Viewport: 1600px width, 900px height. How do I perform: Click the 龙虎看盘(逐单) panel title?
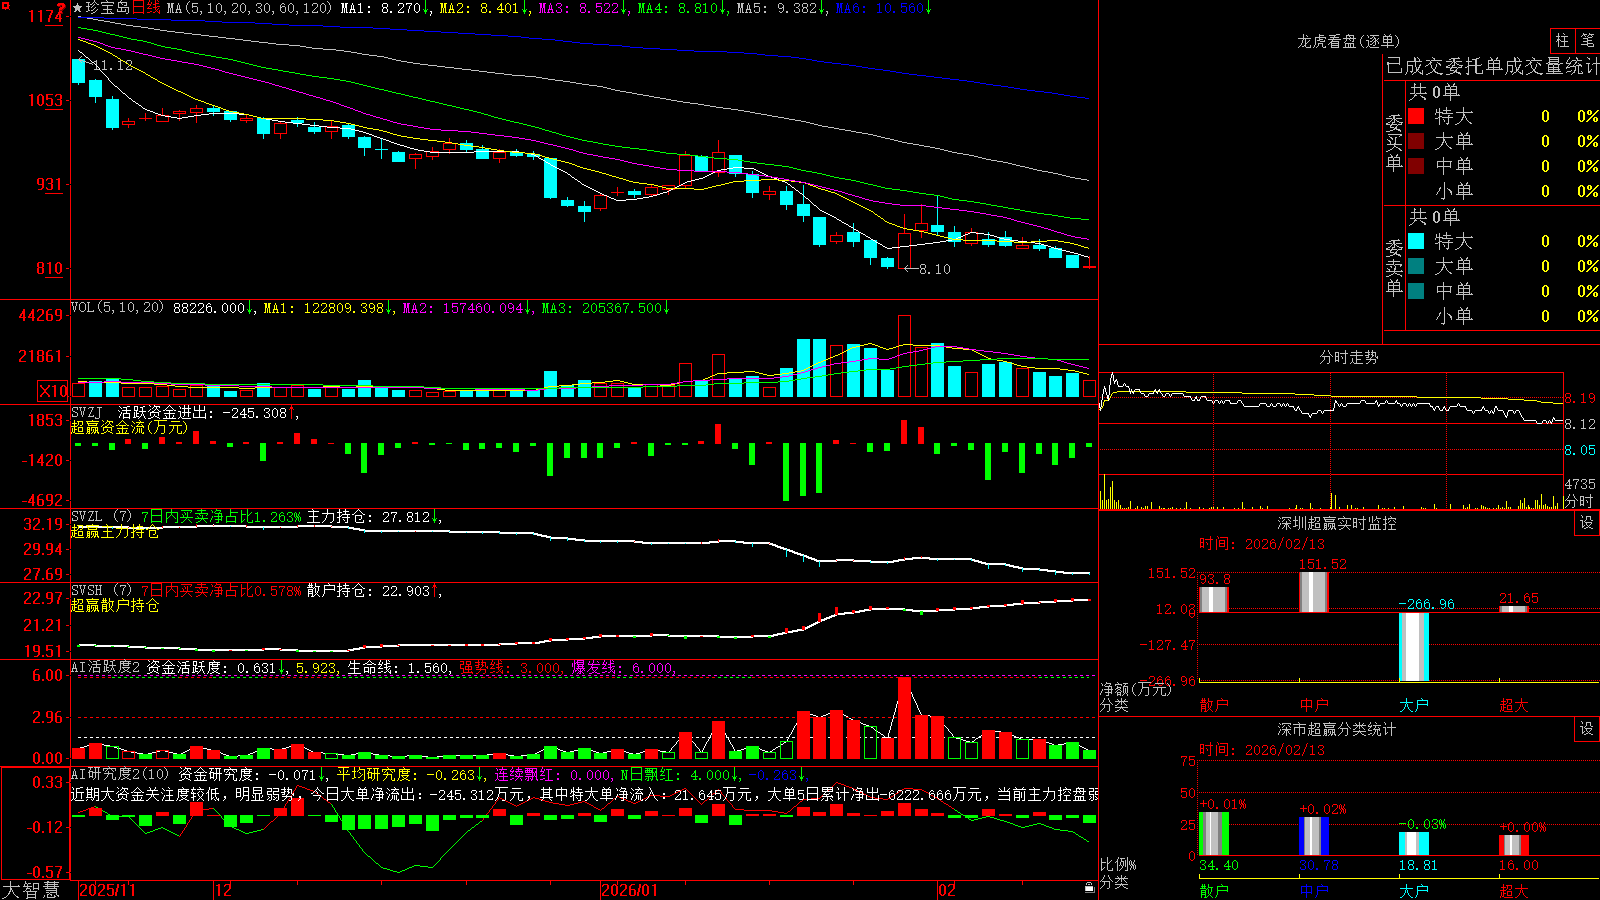(x=1349, y=41)
